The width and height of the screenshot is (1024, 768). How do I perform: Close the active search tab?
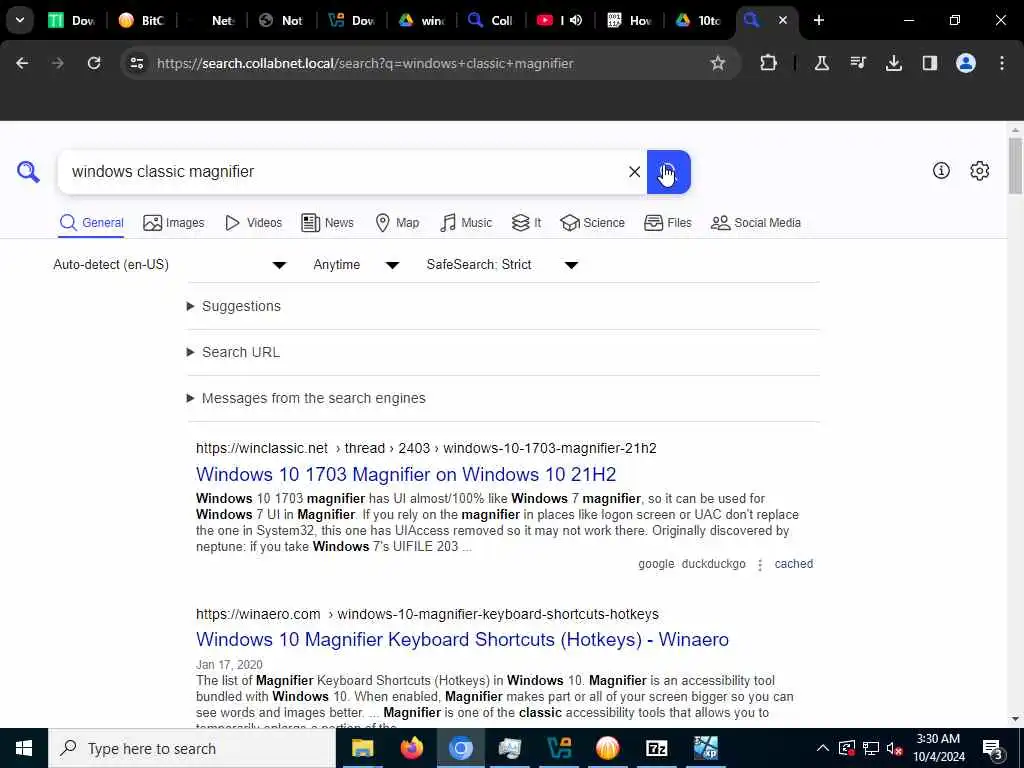[x=783, y=20]
